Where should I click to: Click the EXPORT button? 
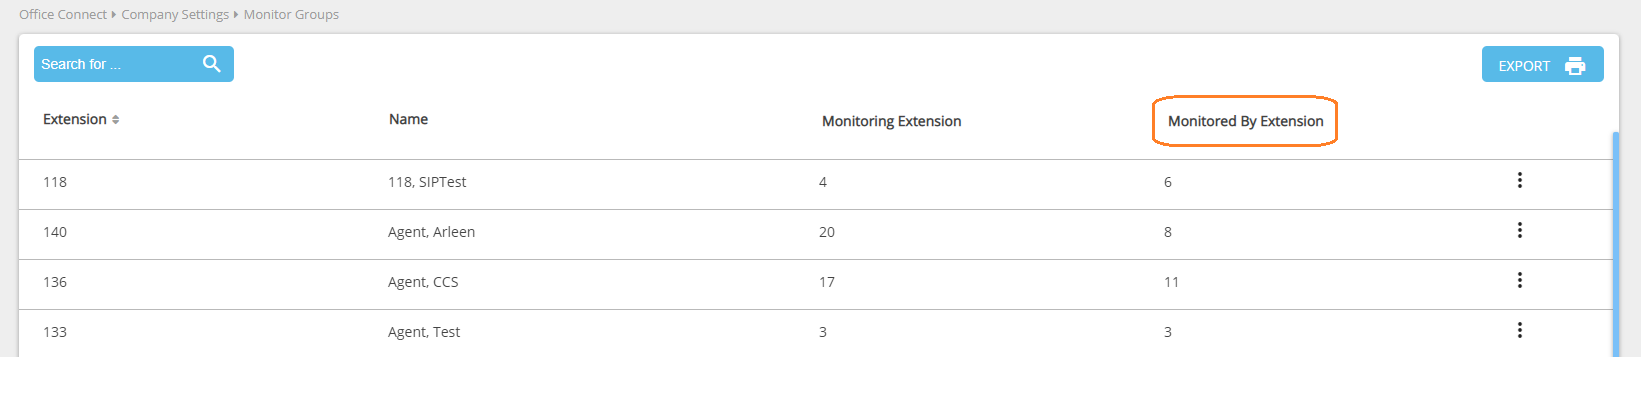[x=1542, y=64]
